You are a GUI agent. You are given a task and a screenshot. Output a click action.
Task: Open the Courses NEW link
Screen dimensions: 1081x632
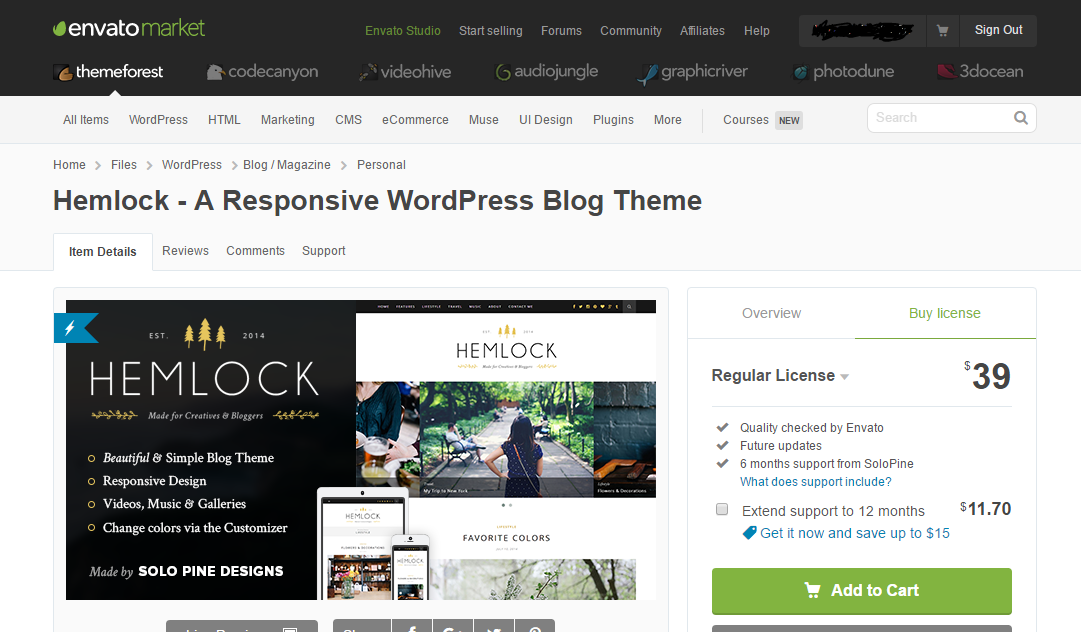762,120
